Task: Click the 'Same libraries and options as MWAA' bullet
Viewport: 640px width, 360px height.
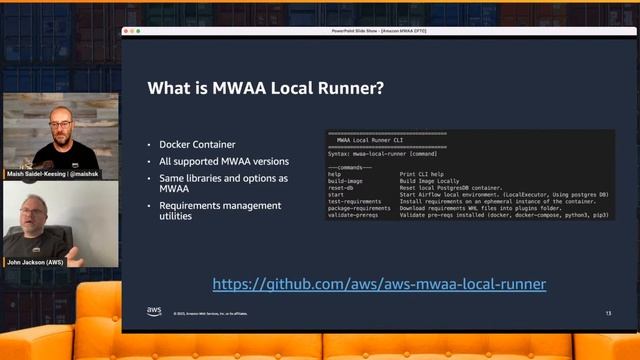Action: [223, 183]
